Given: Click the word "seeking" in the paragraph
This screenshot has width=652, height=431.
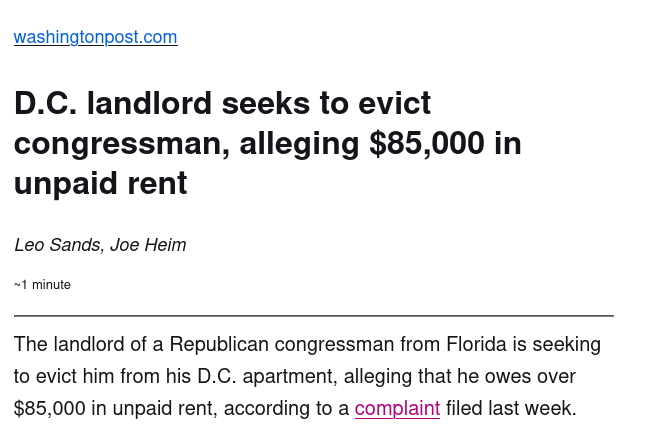Looking at the screenshot, I should pos(565,345).
